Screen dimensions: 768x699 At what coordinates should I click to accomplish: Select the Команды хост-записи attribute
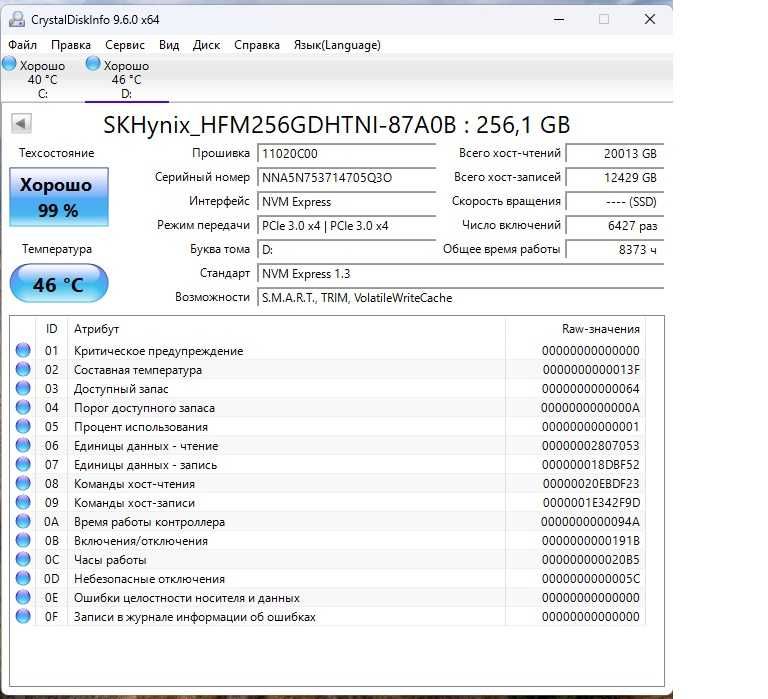tap(134, 503)
